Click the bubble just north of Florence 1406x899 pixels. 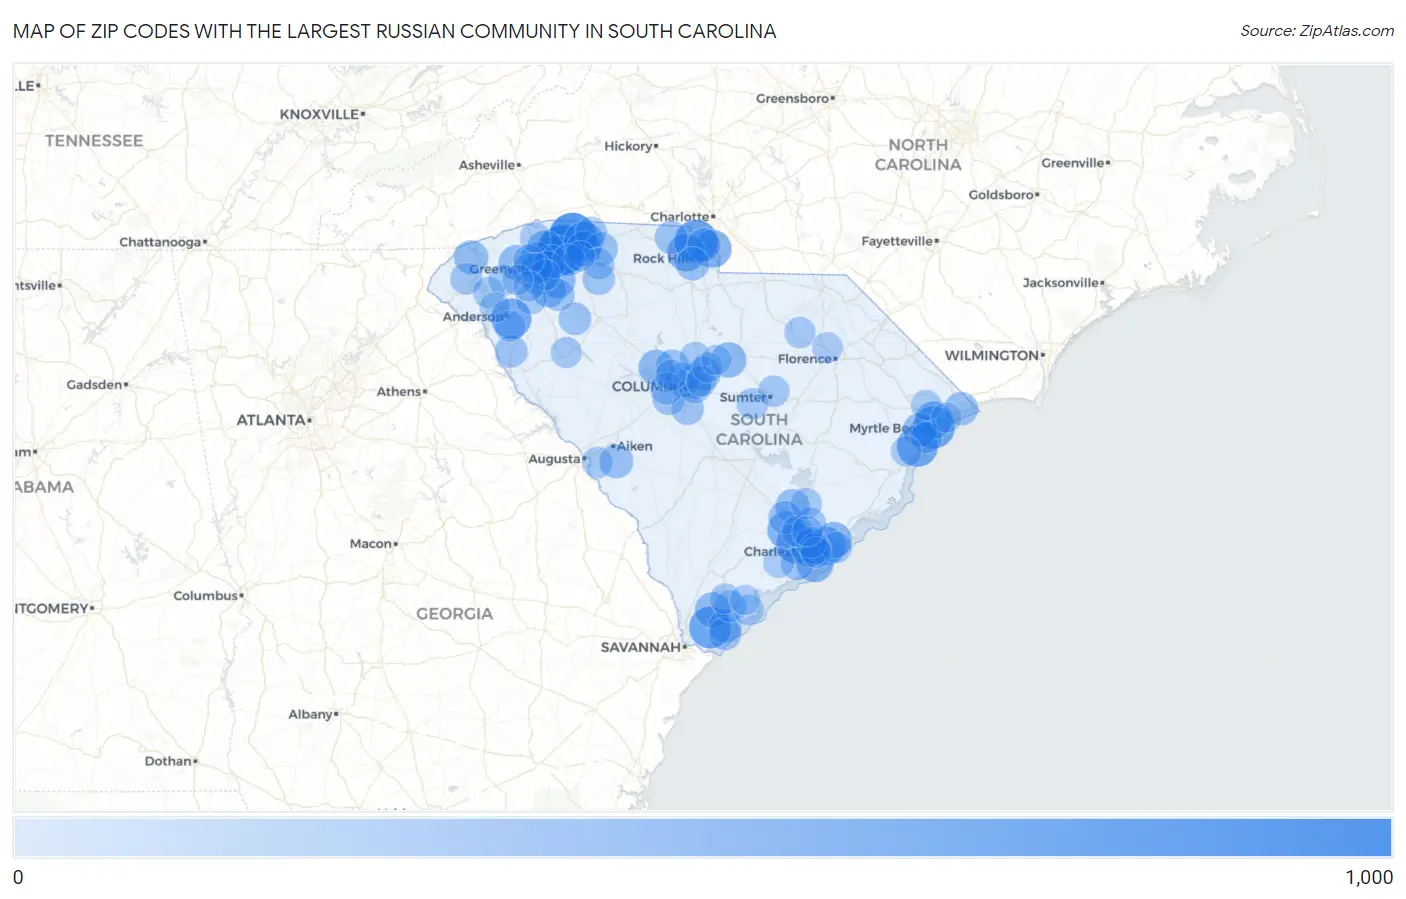[800, 332]
